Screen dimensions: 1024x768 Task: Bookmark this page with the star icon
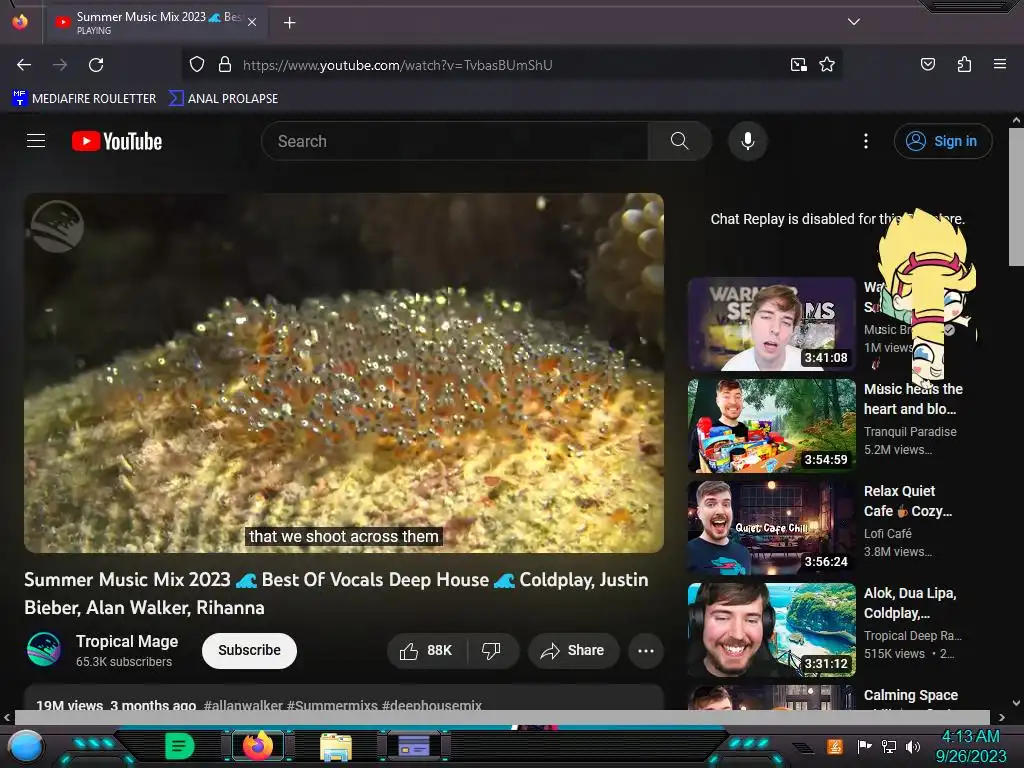point(827,65)
